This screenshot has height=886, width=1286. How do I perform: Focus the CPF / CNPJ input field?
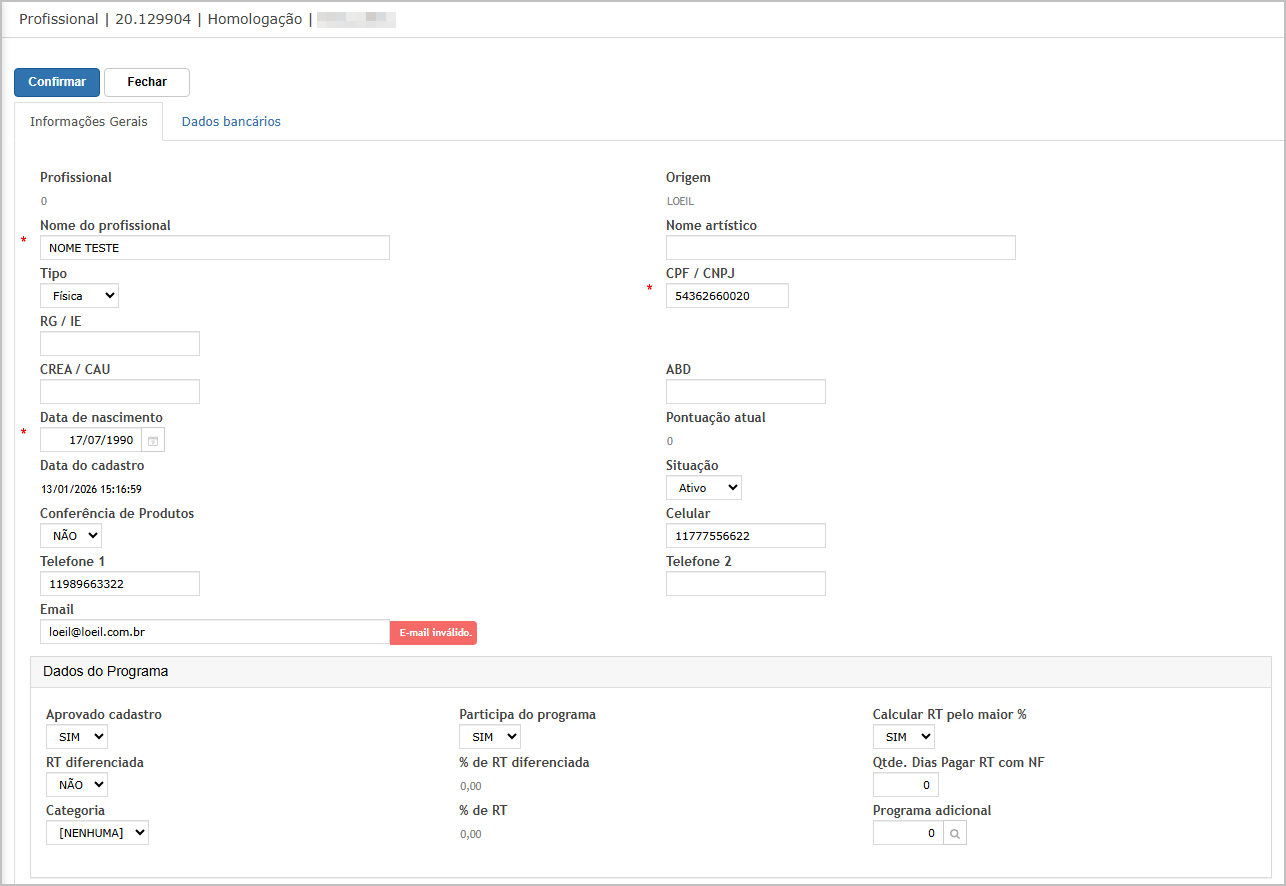point(727,296)
